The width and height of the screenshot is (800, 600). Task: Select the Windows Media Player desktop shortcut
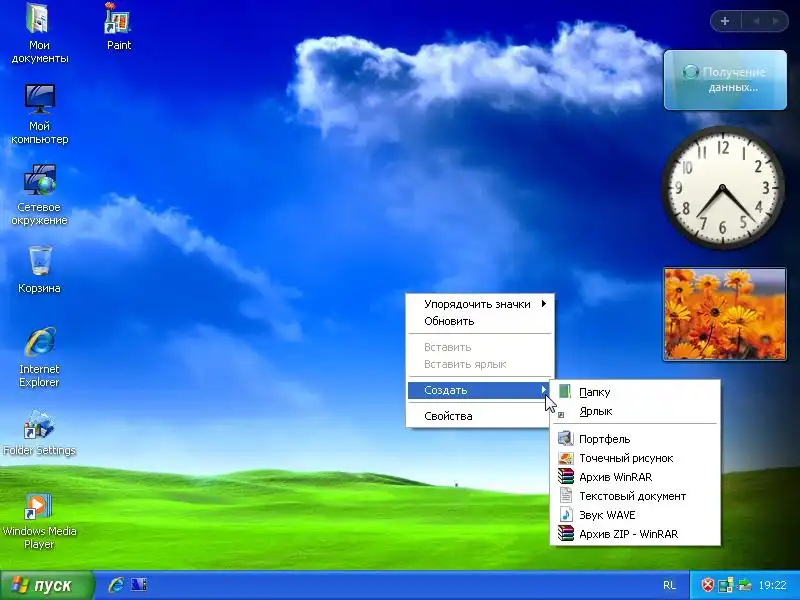pyautogui.click(x=39, y=520)
